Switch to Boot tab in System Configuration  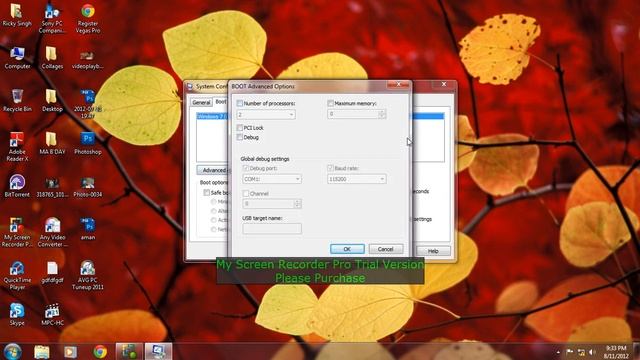click(x=221, y=102)
